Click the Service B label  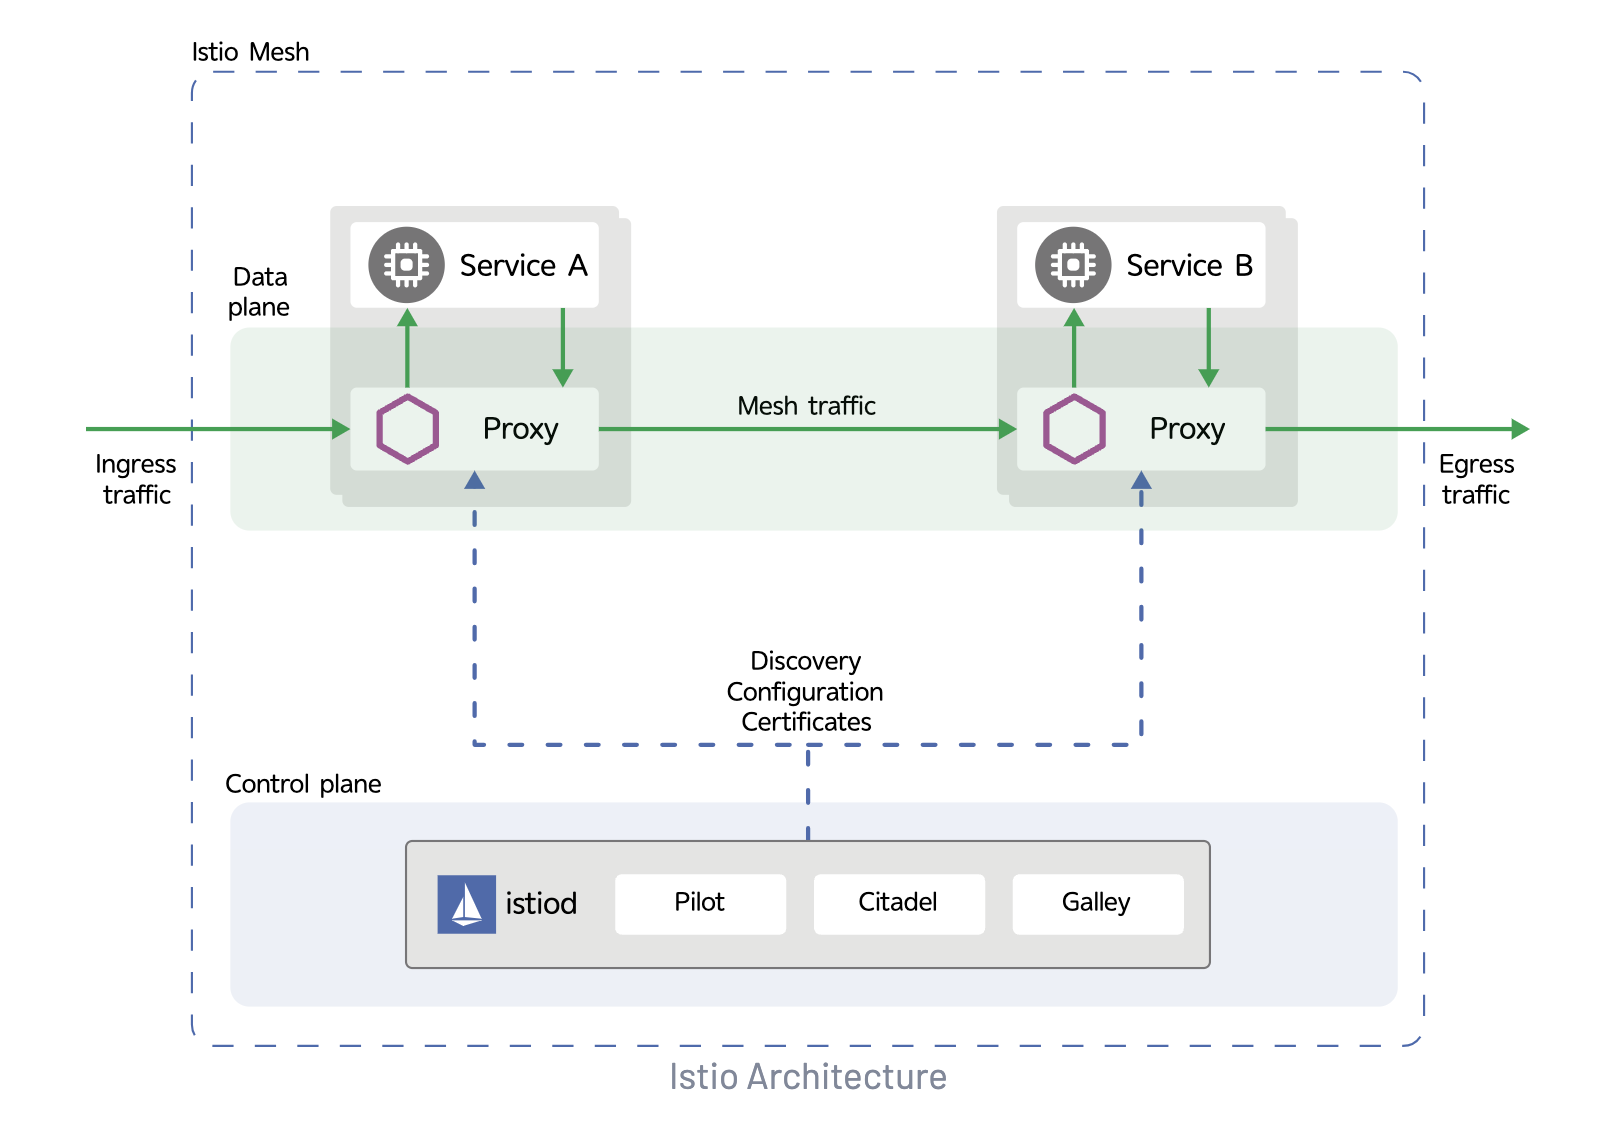(x=1189, y=266)
